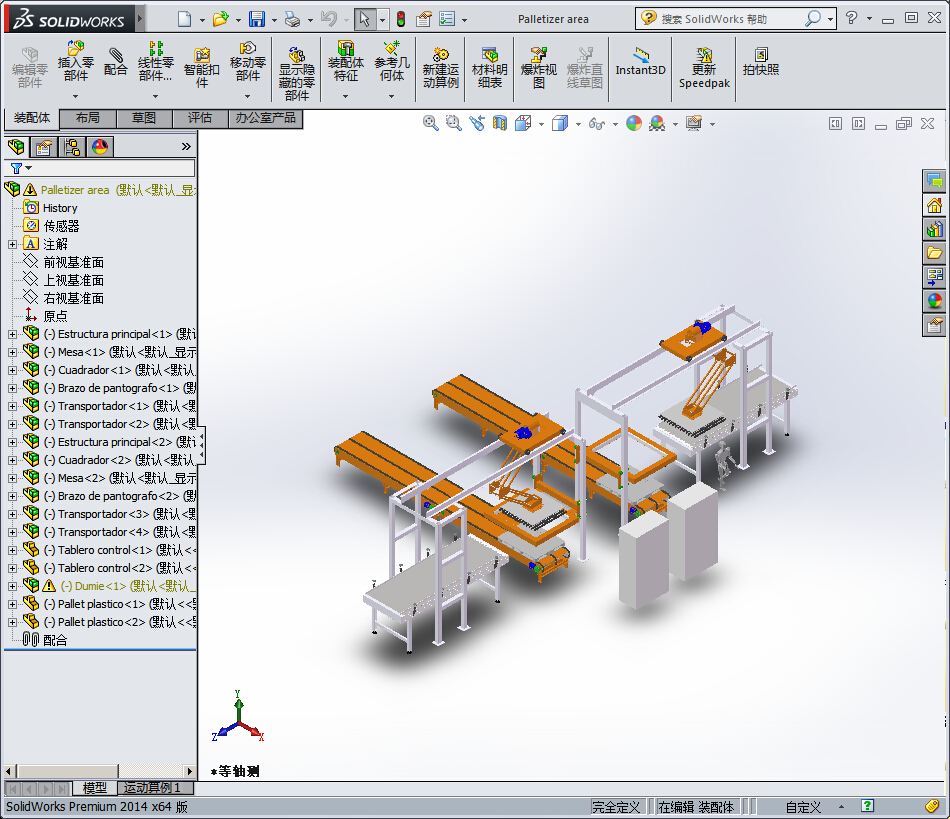950x819 pixels.
Task: Click Take Snapshot (拍快照) icon
Action: (x=761, y=62)
